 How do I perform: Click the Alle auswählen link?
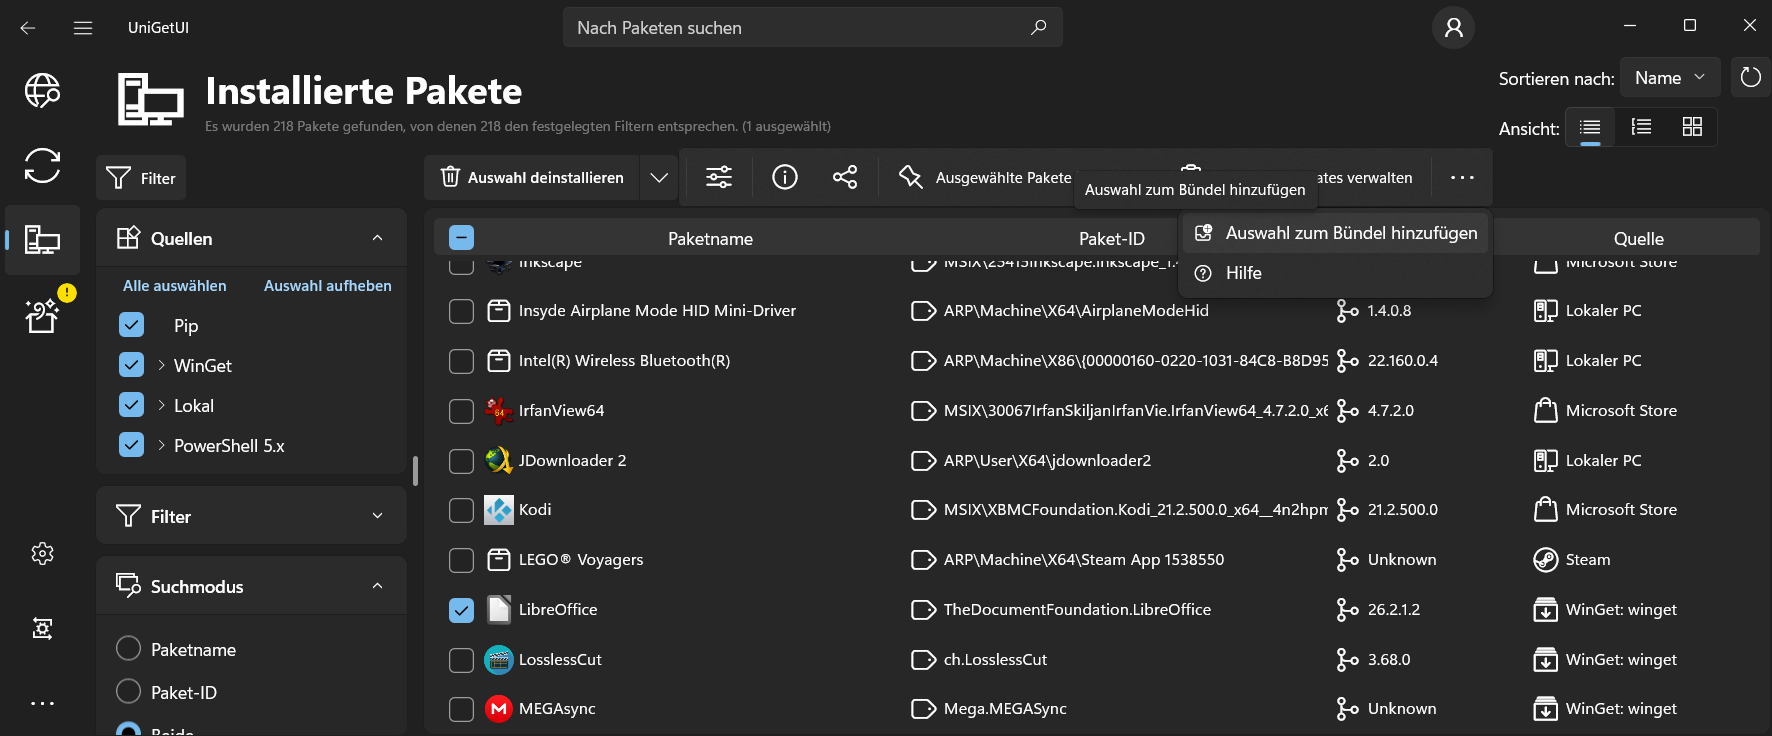tap(175, 286)
